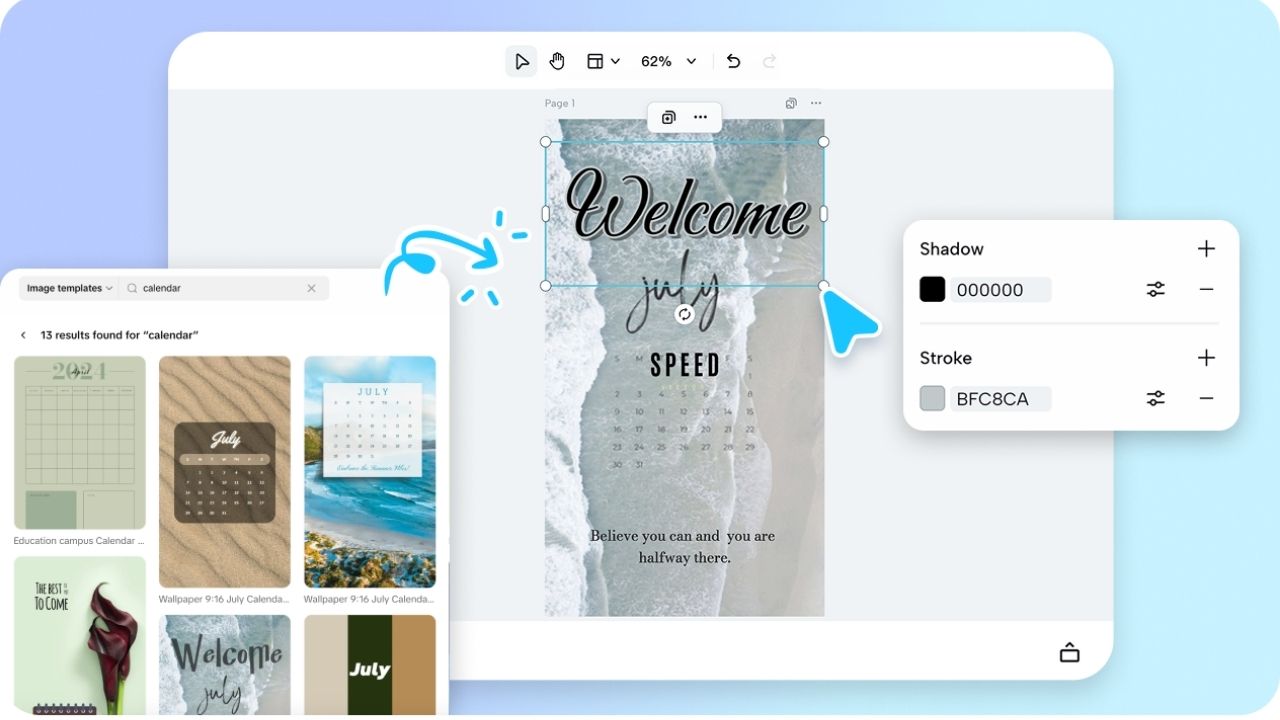Open the Image templates dropdown
The width and height of the screenshot is (1280, 720).
click(x=68, y=288)
